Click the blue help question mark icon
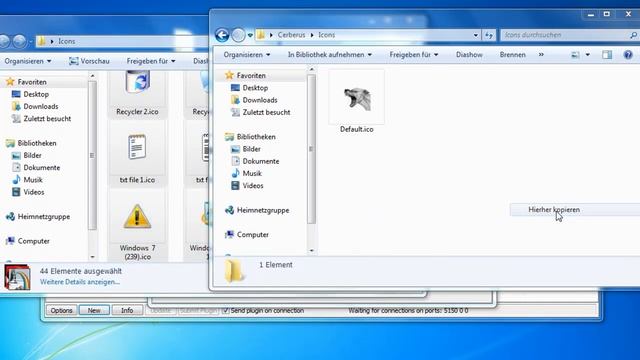The image size is (640, 360). (x=628, y=55)
